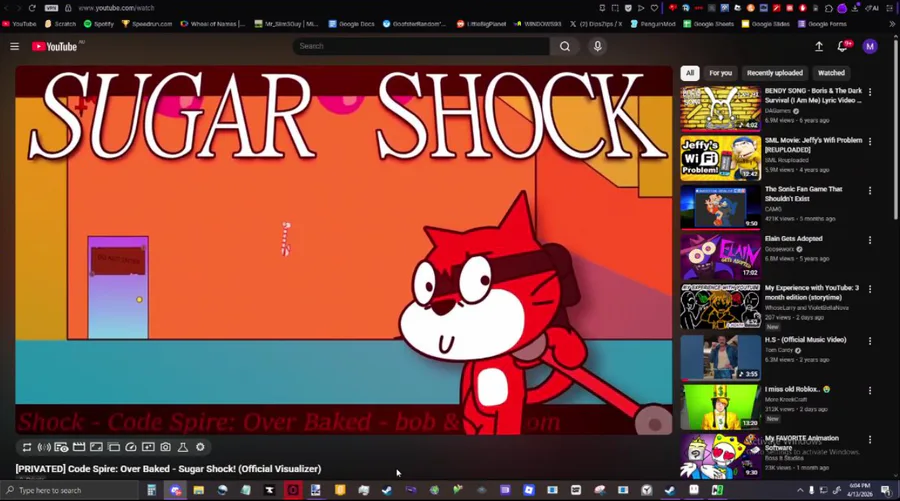Image resolution: width=900 pixels, height=501 pixels.
Task: Click the browser heart favorites icon
Action: click(654, 8)
